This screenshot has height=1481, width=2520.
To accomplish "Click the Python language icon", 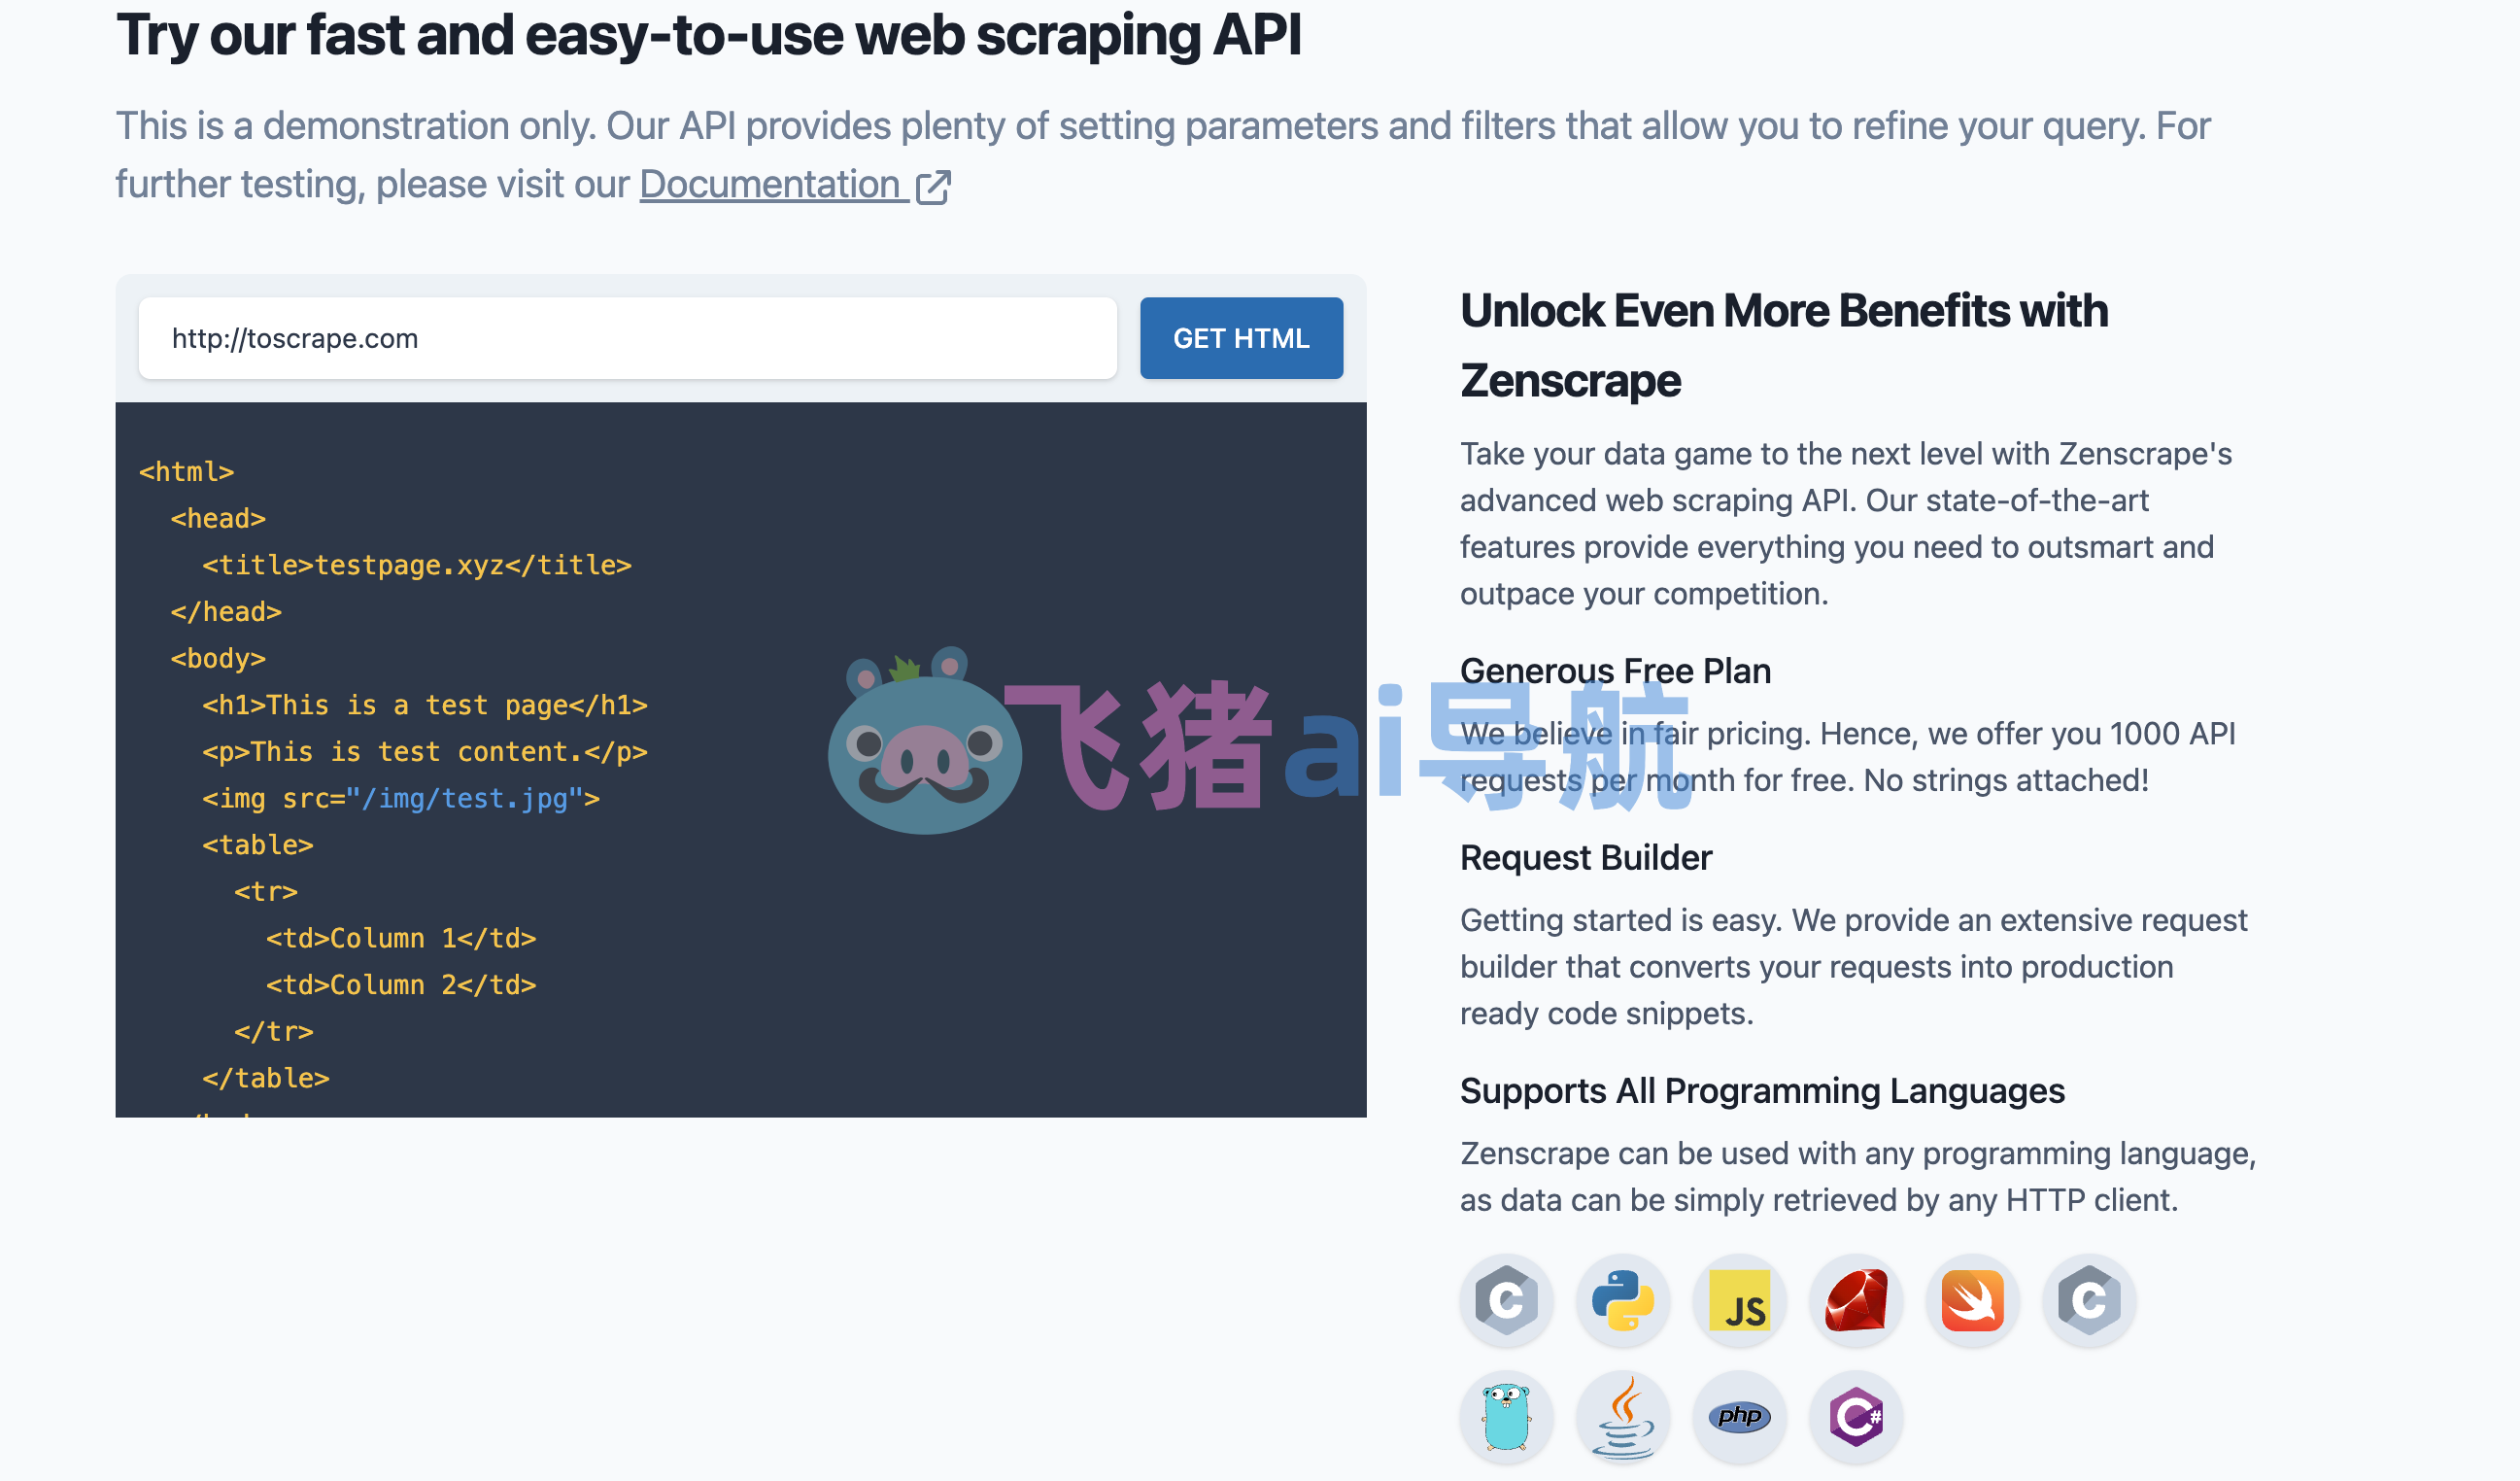I will [x=1622, y=1300].
